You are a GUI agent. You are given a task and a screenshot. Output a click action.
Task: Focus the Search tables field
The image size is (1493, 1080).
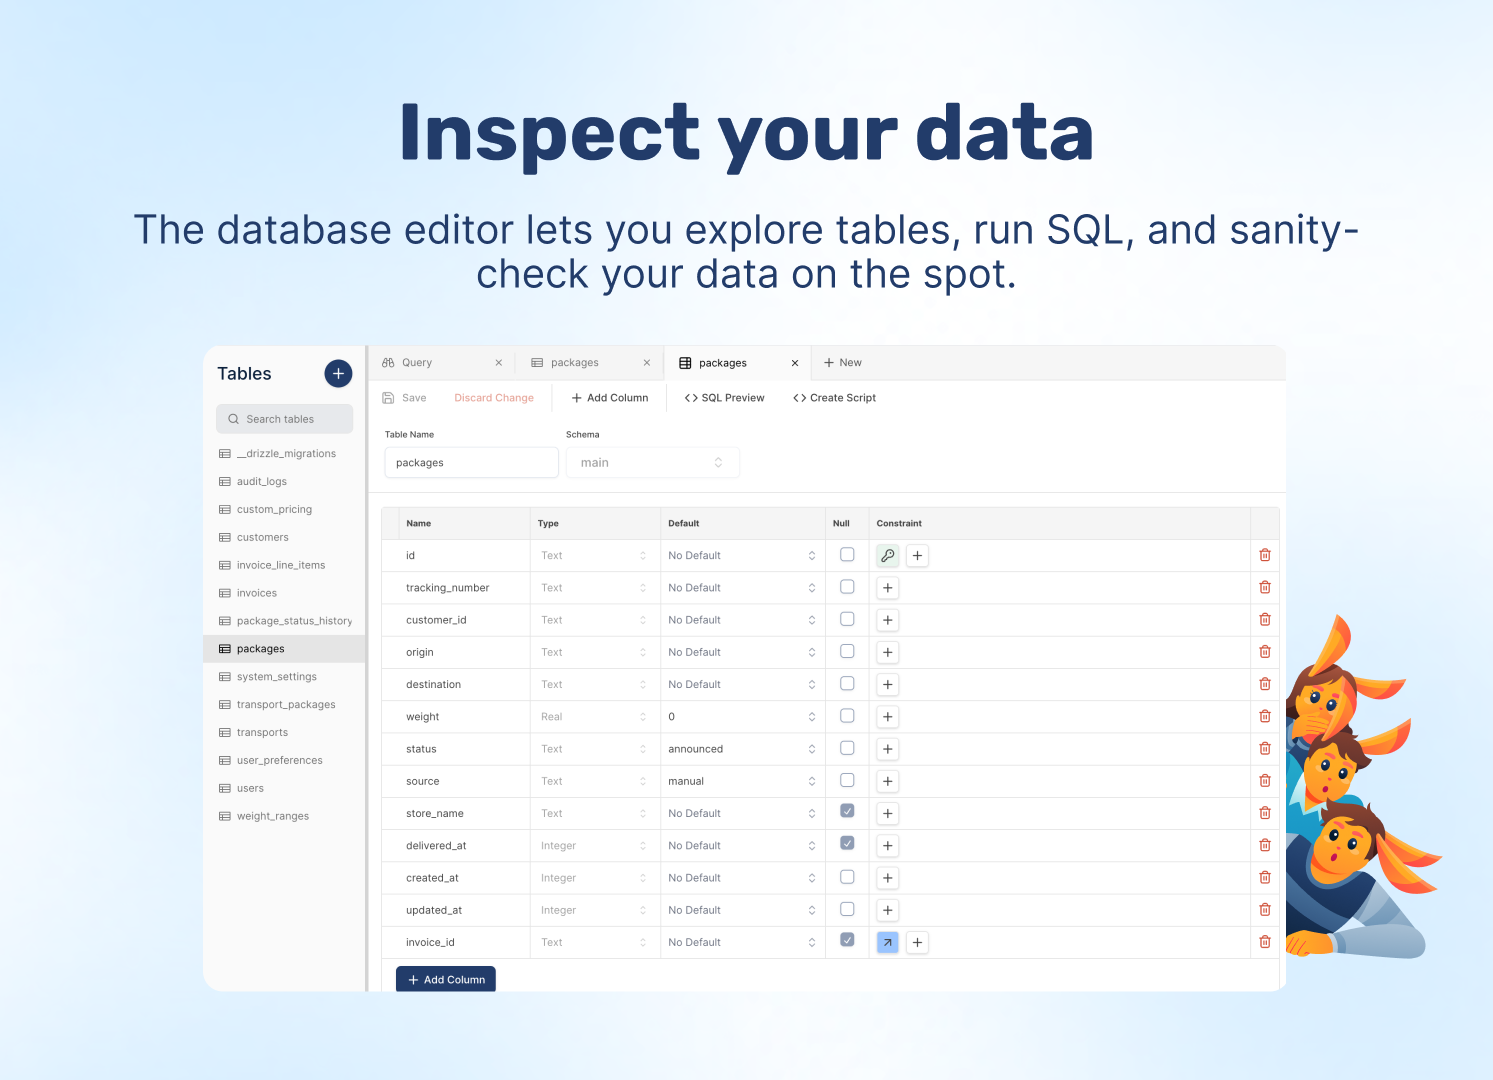[285, 419]
